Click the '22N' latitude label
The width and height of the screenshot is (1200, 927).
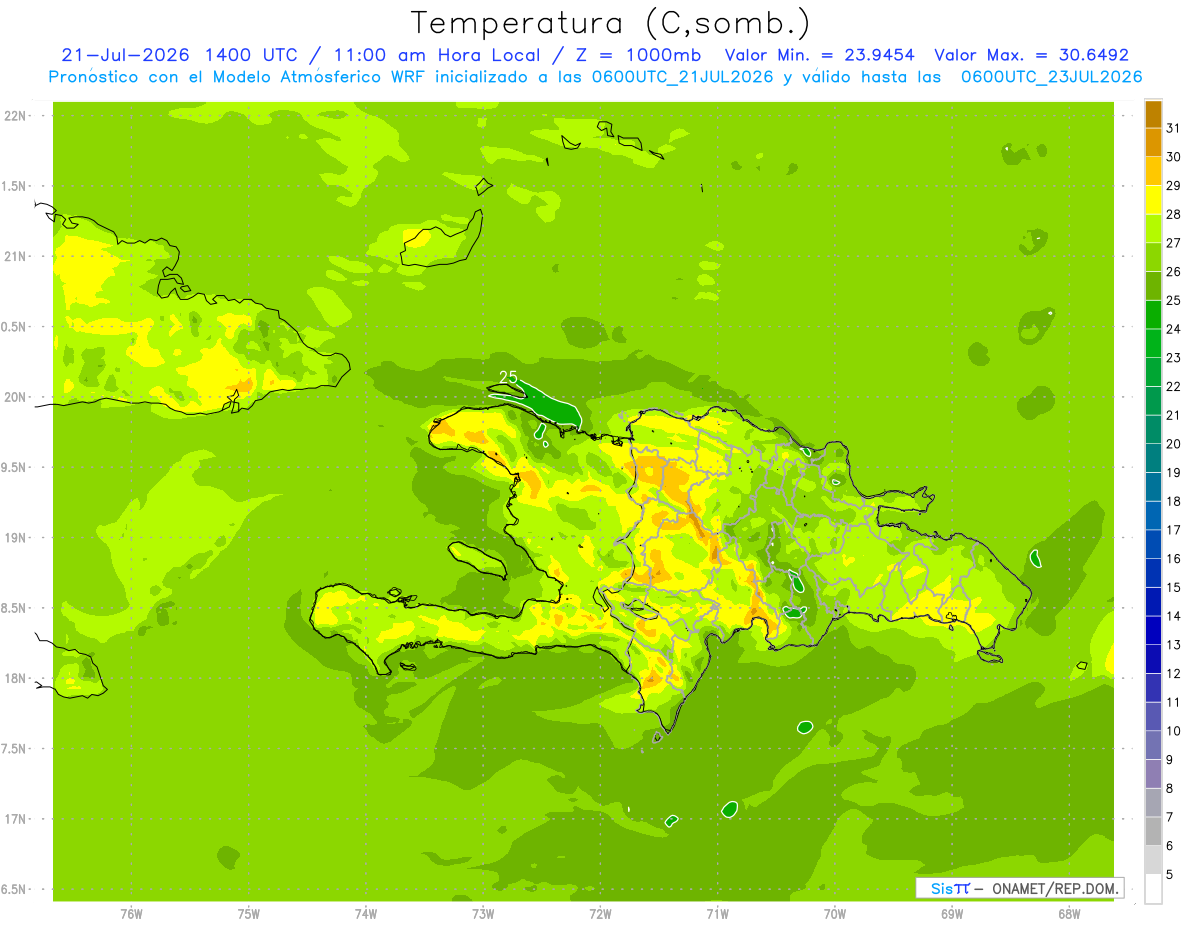[x=14, y=116]
